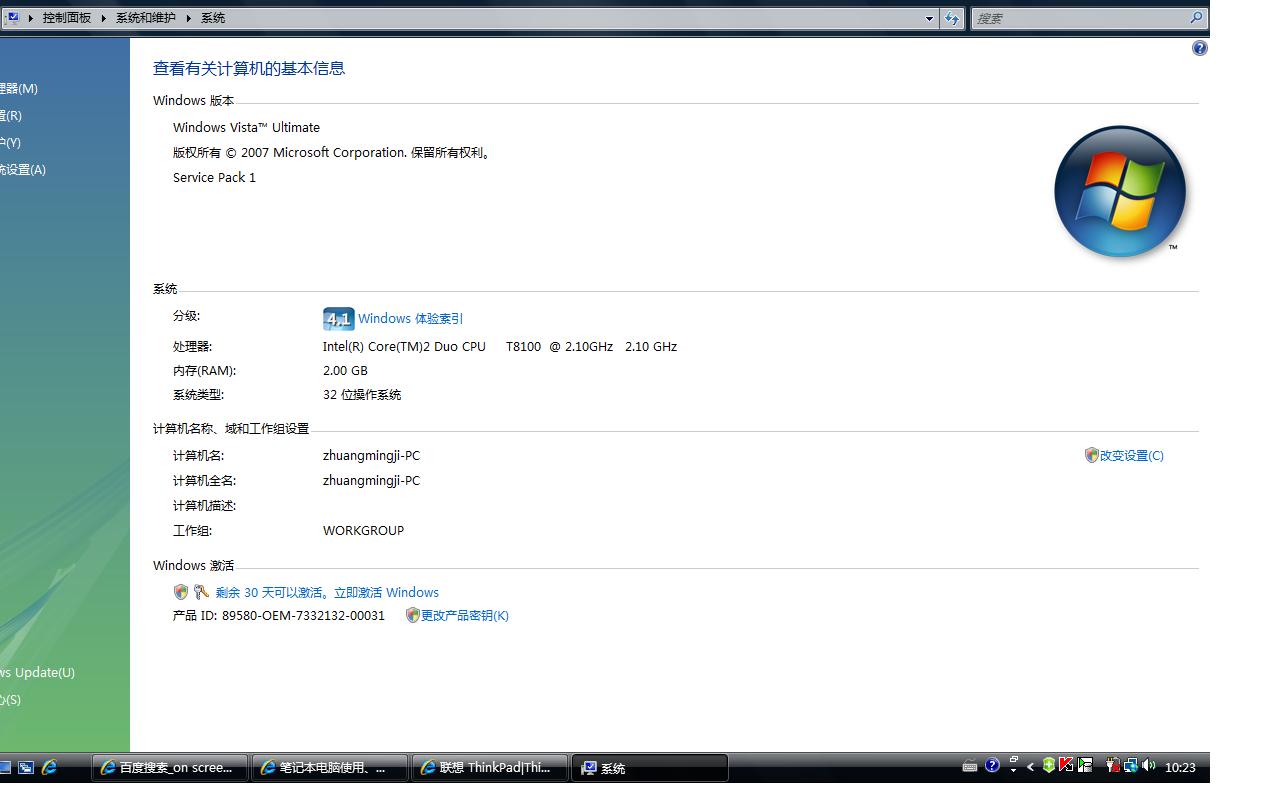1280x800 pixels.
Task: Switch to 百度搜索_on scree... taskbar window
Action: click(170, 767)
